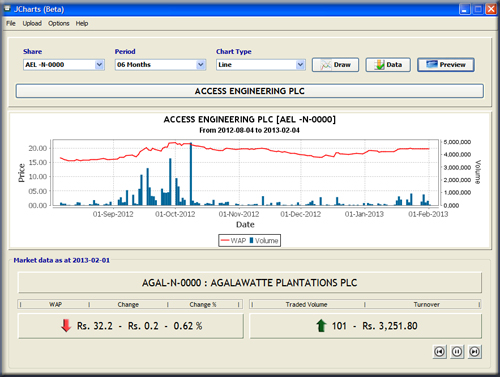Open the Options menu
Screen dimensions: 500x377
coord(59,23)
